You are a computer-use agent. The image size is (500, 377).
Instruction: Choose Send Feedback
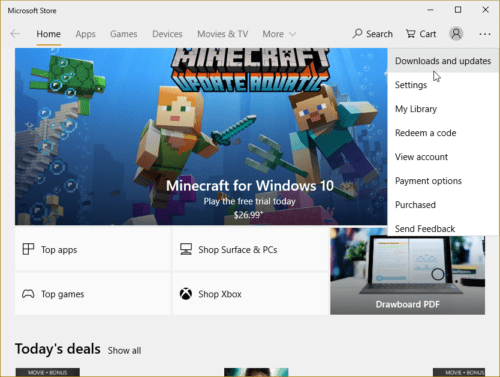pyautogui.click(x=443, y=228)
